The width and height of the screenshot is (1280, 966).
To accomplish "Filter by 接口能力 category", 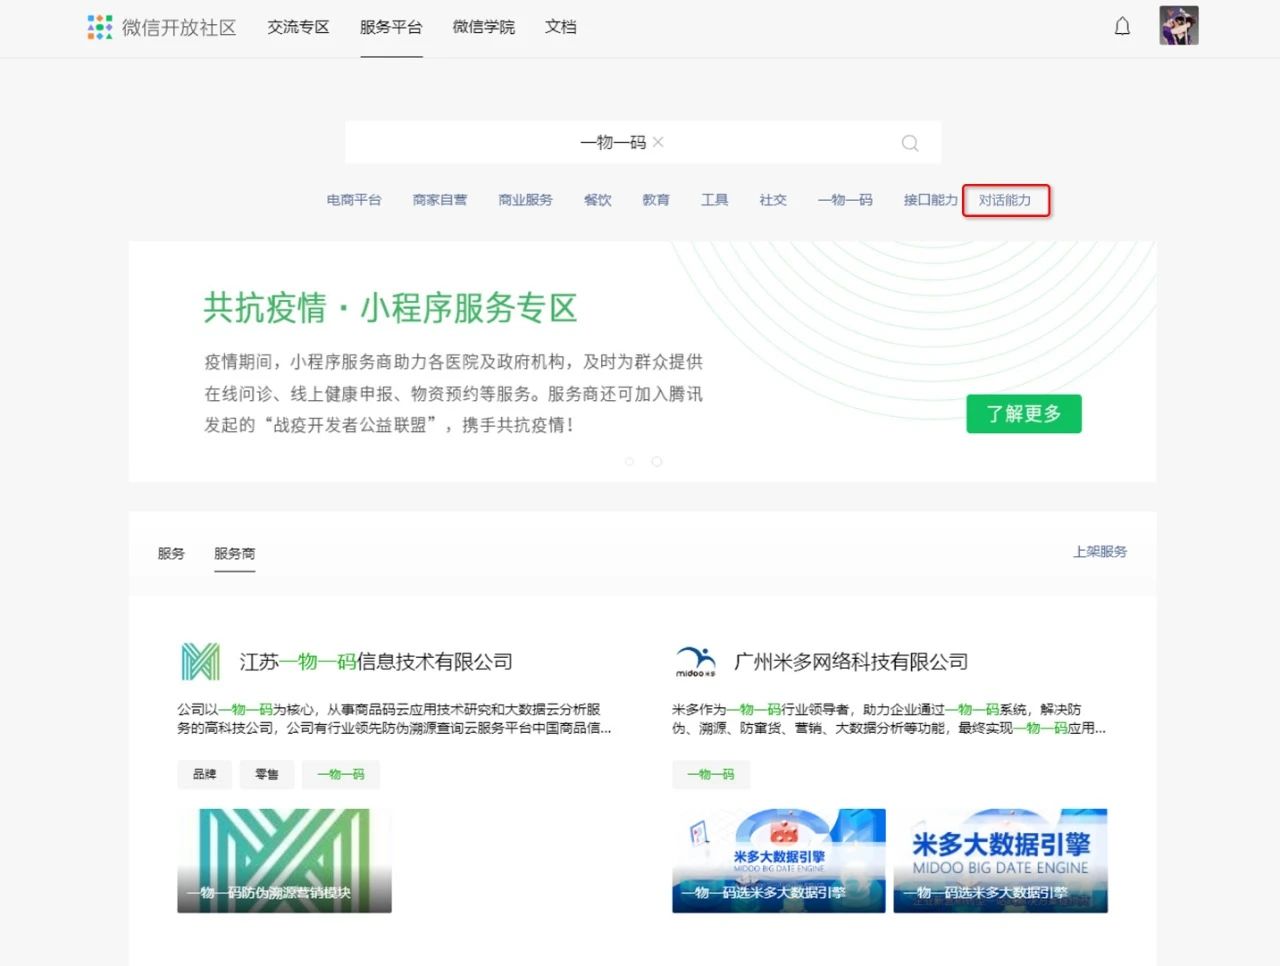I will pos(931,200).
